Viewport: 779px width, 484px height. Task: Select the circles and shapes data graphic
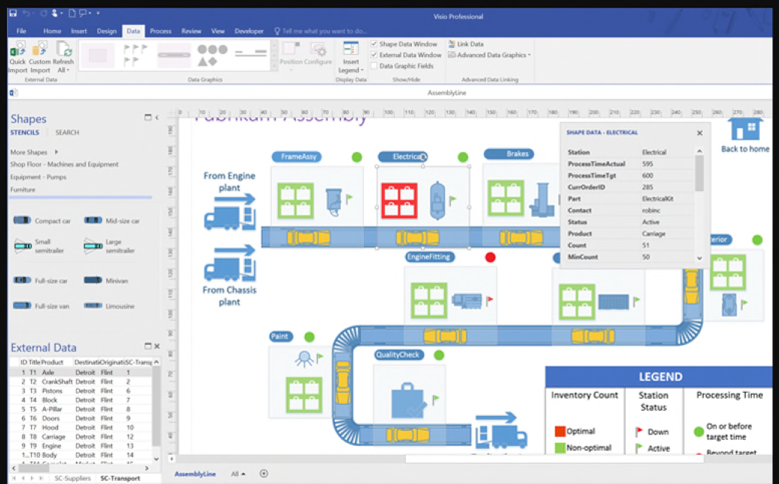(x=213, y=55)
